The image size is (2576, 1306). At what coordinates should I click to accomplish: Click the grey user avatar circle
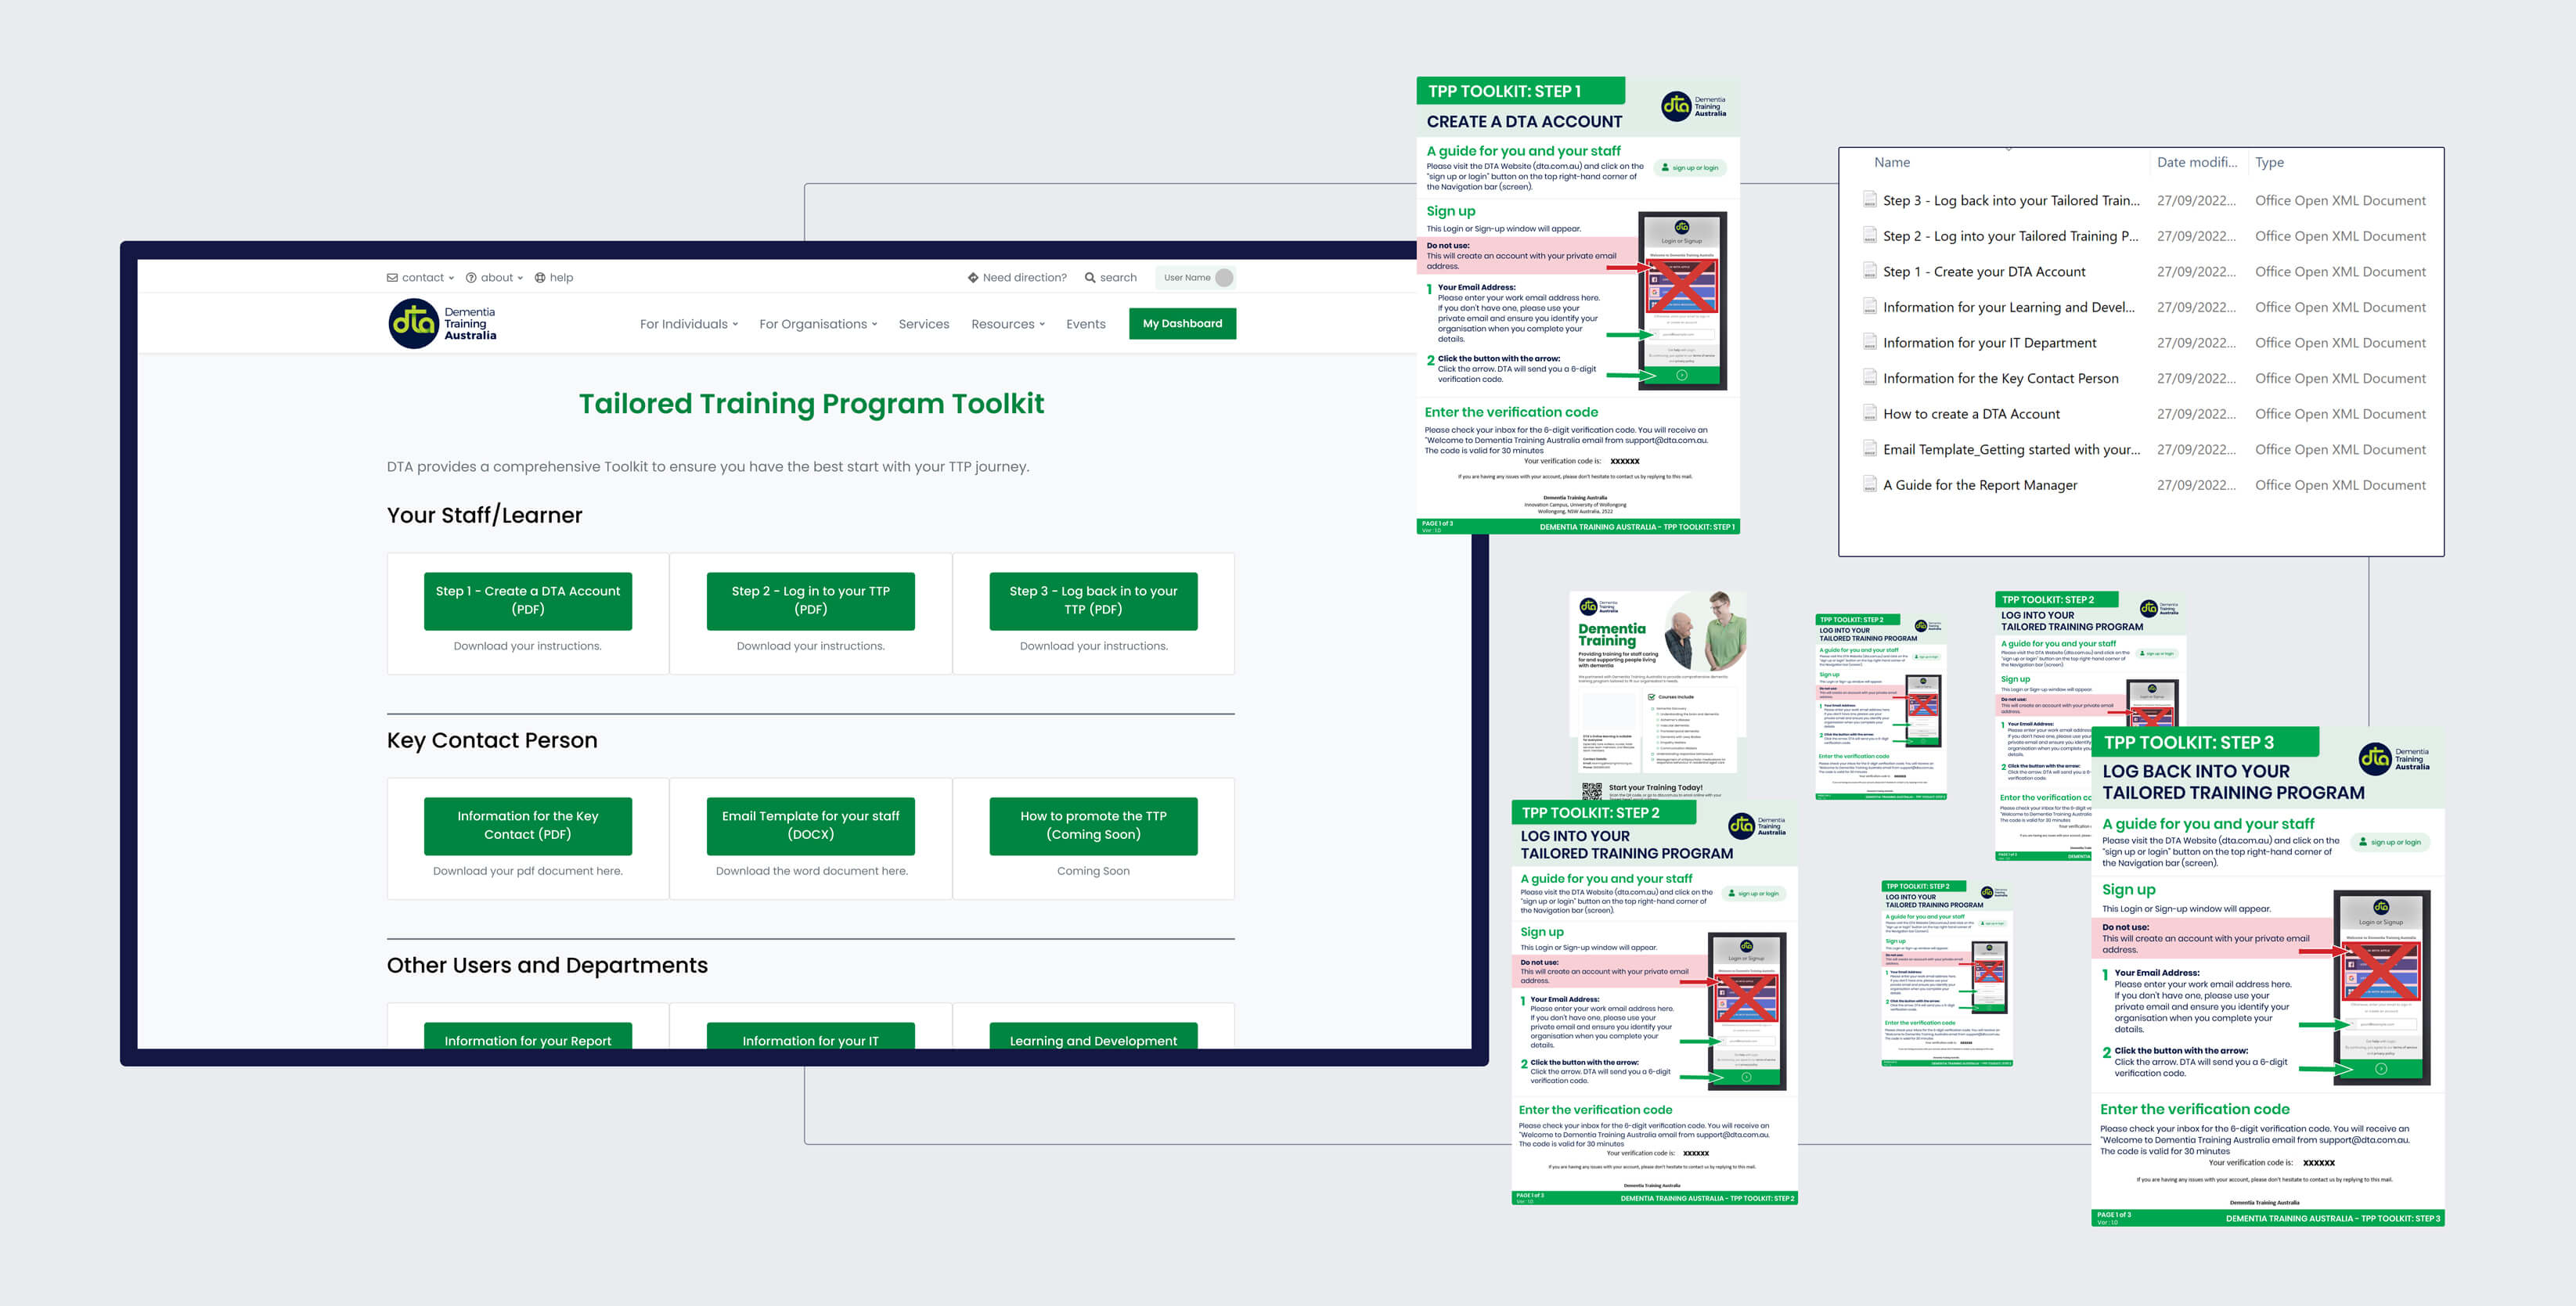point(1223,278)
